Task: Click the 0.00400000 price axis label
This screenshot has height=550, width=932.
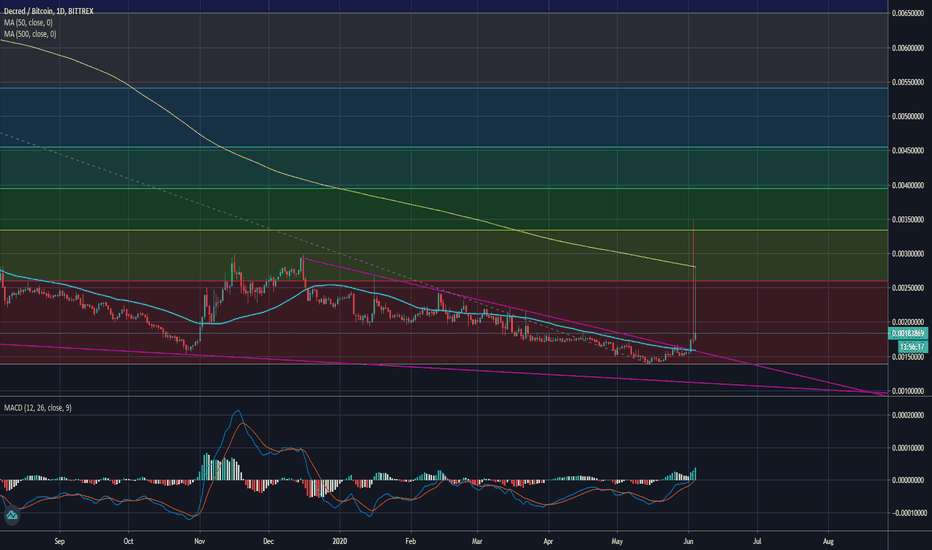Action: pos(908,186)
